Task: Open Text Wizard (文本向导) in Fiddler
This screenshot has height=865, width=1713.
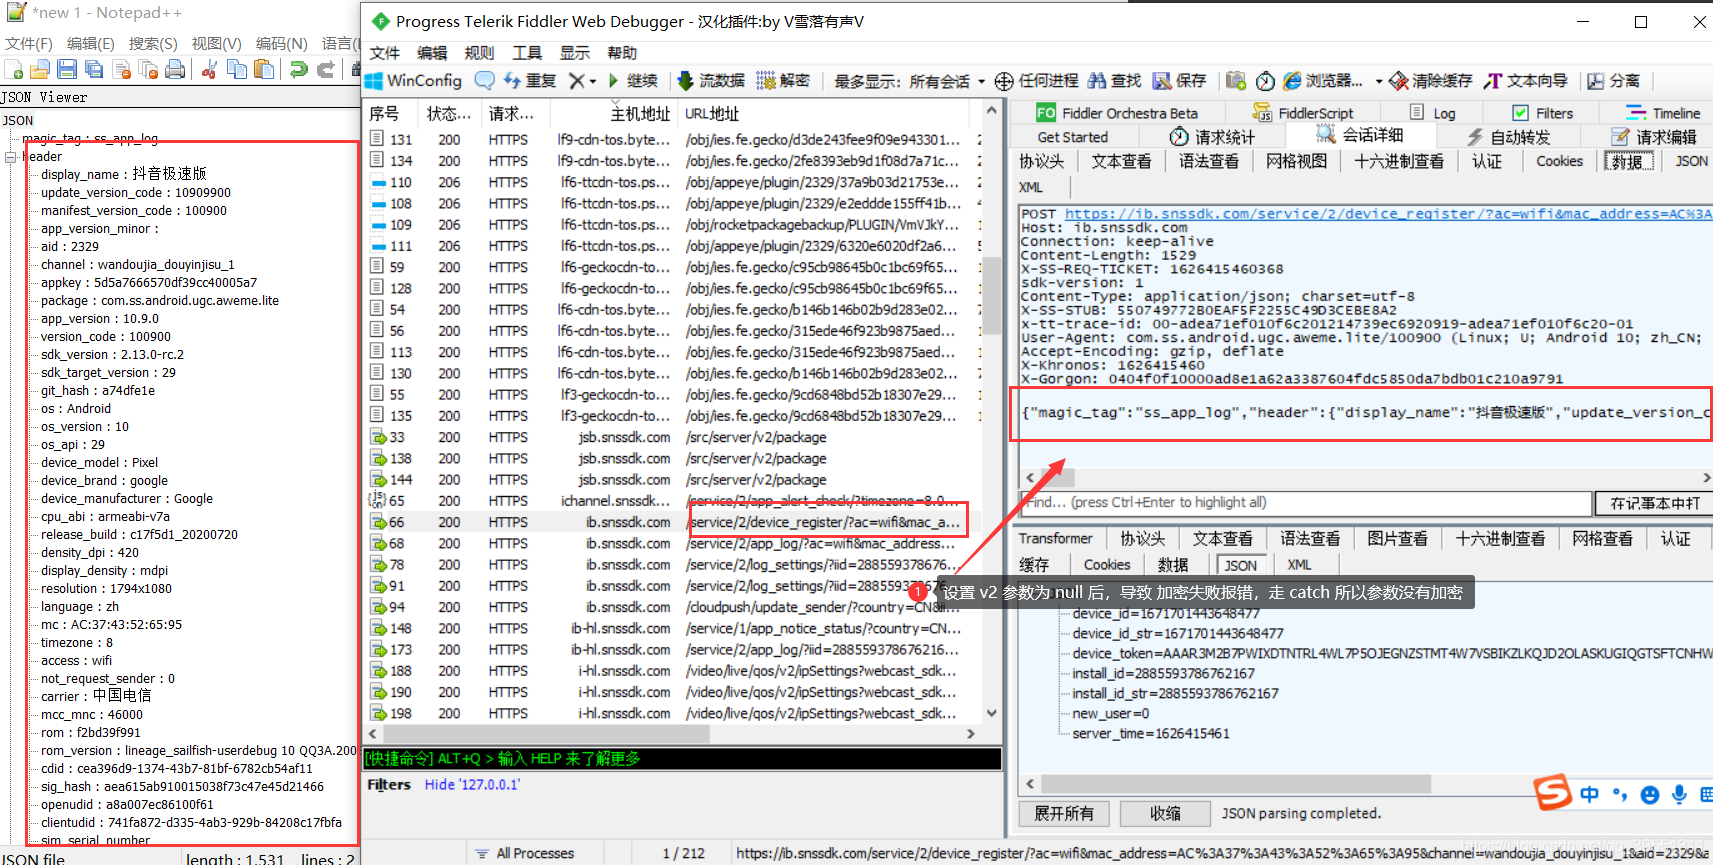Action: [1526, 81]
